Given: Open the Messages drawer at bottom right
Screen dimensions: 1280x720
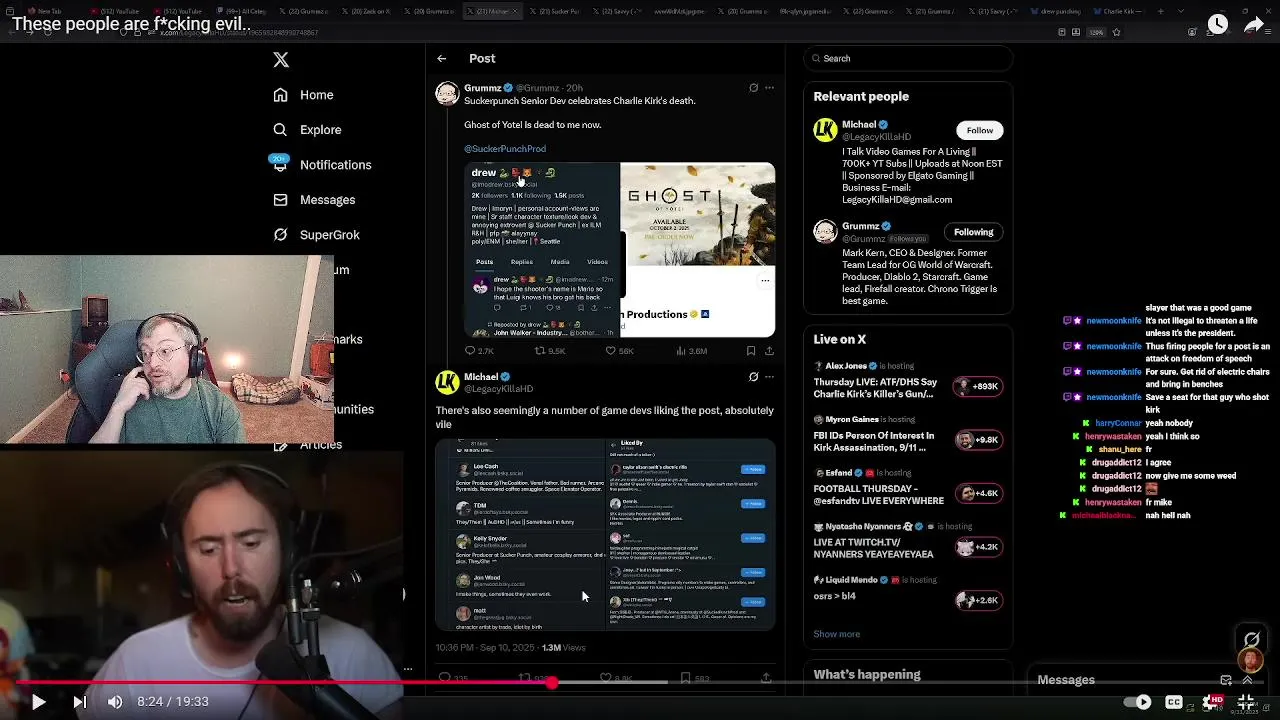Looking at the screenshot, I should [x=1066, y=680].
